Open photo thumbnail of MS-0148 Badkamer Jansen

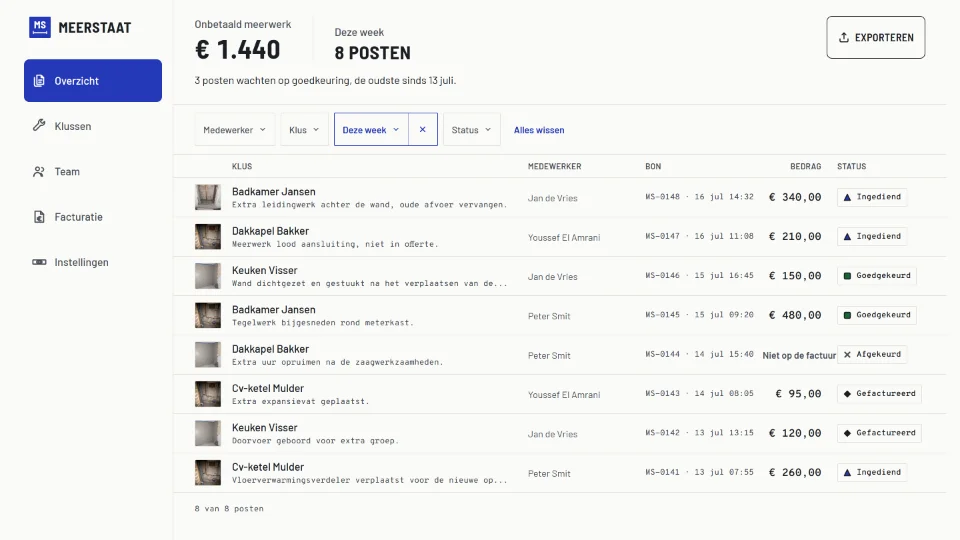click(208, 197)
